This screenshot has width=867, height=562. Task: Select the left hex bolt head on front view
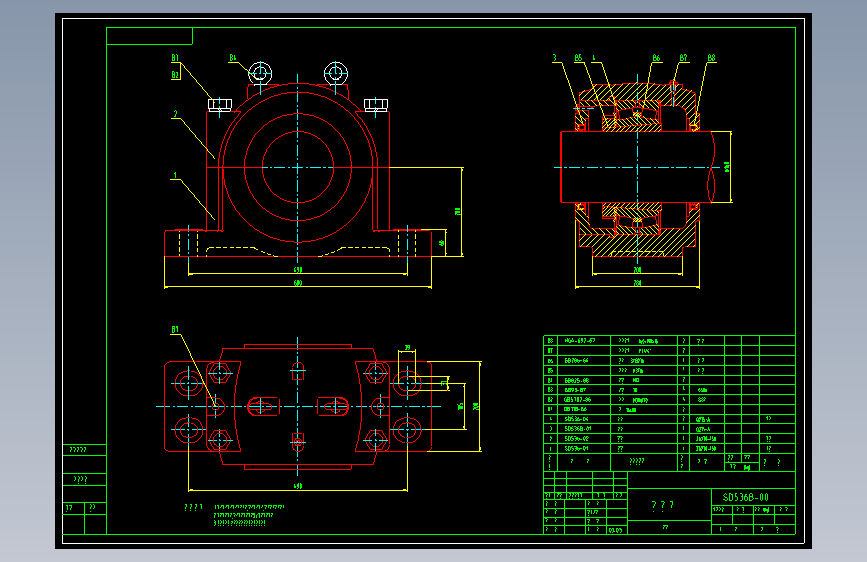pyautogui.click(x=220, y=105)
